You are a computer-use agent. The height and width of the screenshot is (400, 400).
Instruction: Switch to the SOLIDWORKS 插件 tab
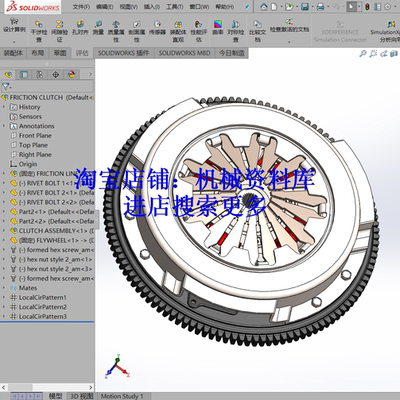tap(123, 53)
